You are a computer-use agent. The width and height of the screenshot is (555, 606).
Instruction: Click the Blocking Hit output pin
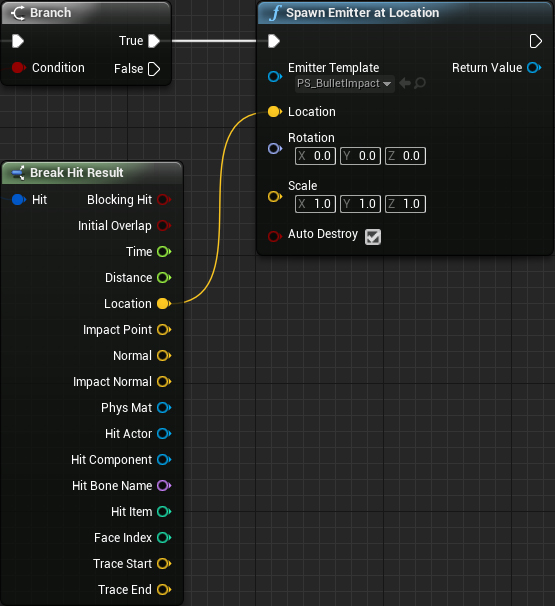[164, 200]
